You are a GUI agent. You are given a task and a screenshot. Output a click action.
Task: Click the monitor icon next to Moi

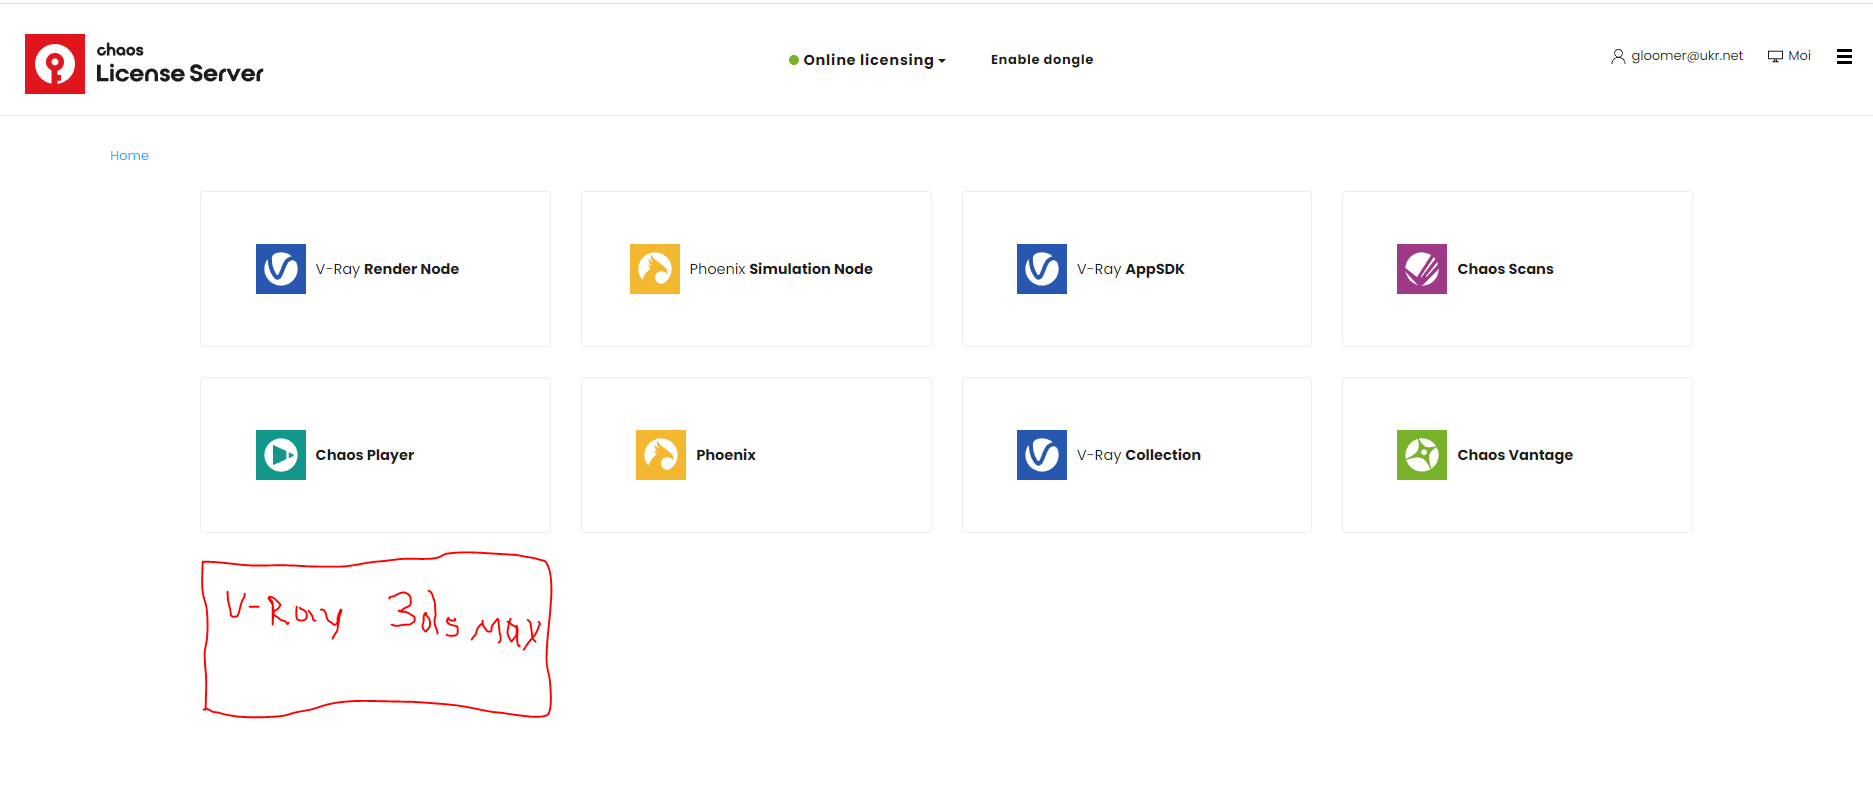[x=1776, y=56]
